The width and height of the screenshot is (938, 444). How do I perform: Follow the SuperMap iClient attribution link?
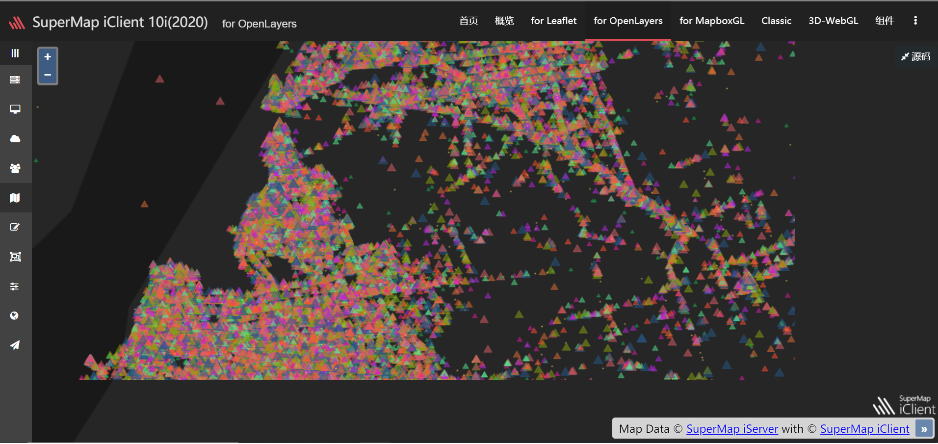pos(864,428)
